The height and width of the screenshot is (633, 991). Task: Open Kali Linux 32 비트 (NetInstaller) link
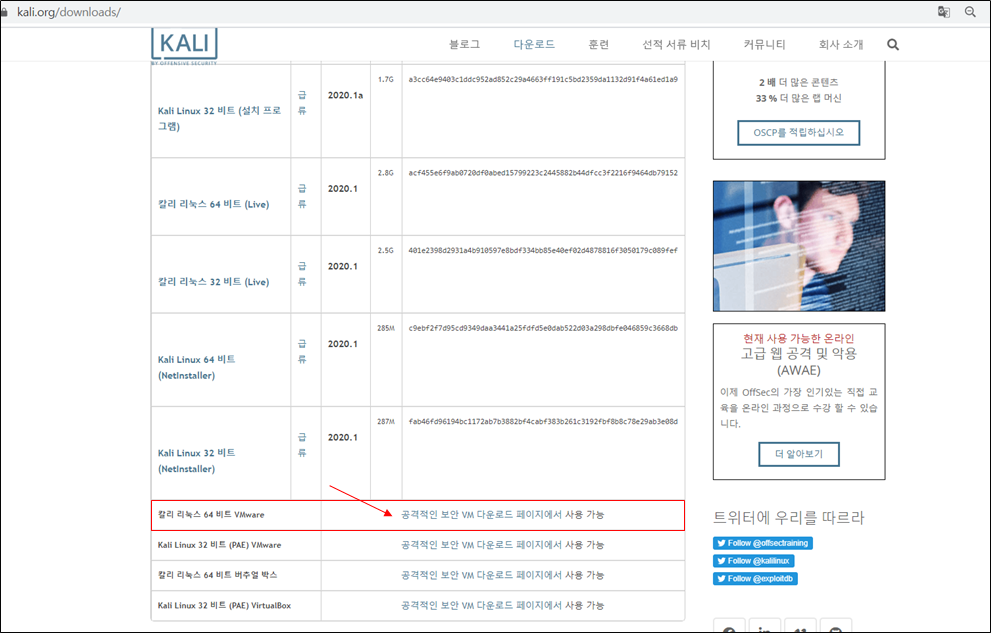click(197, 461)
